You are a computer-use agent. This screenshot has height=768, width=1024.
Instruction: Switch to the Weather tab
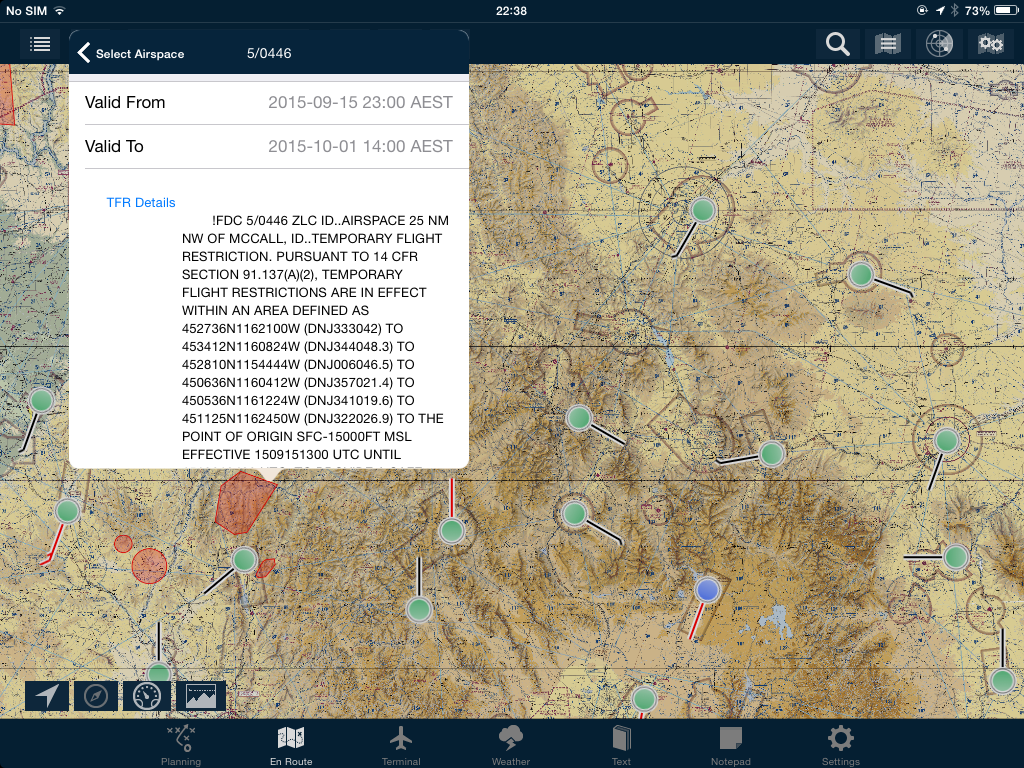(511, 744)
